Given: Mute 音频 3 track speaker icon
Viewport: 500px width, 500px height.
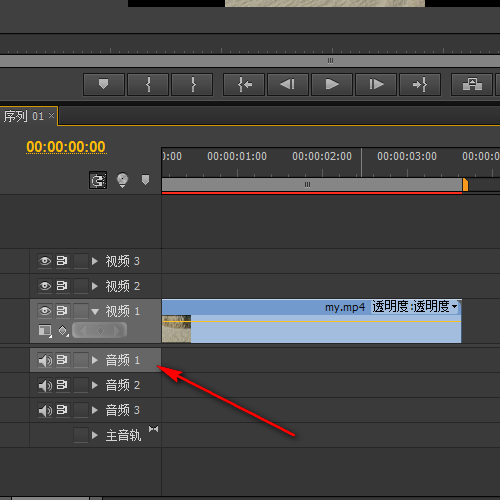Looking at the screenshot, I should pyautogui.click(x=45, y=410).
